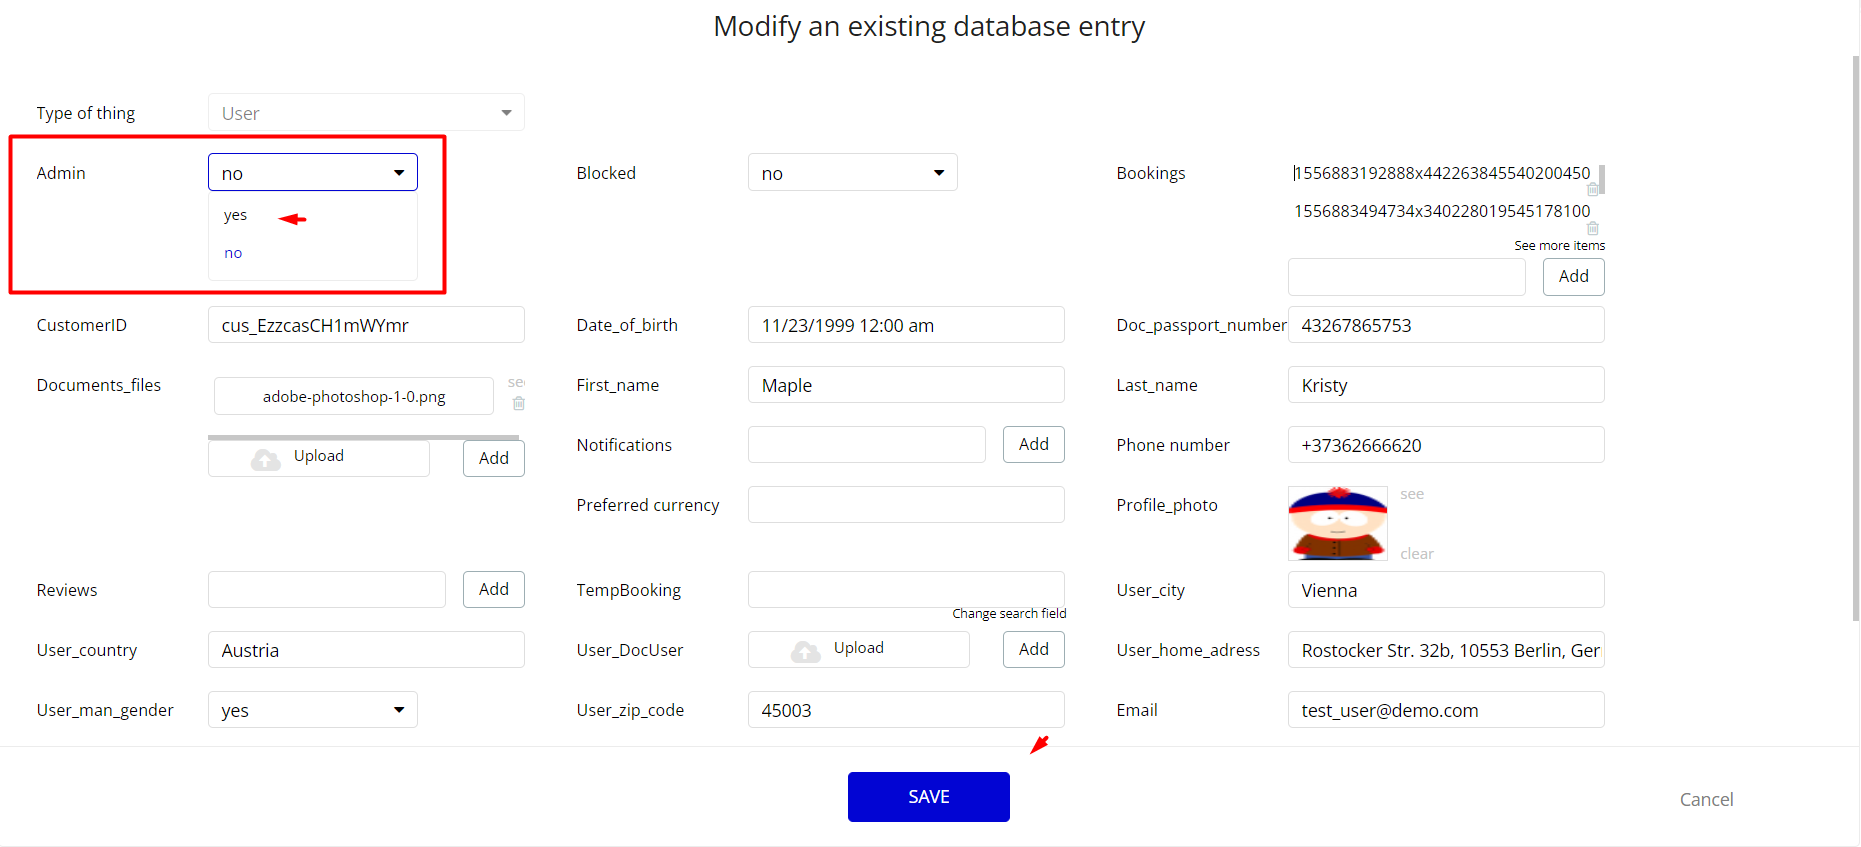This screenshot has height=847, width=1861.
Task: Choose "yes" in the Admin options list
Action: pyautogui.click(x=236, y=215)
